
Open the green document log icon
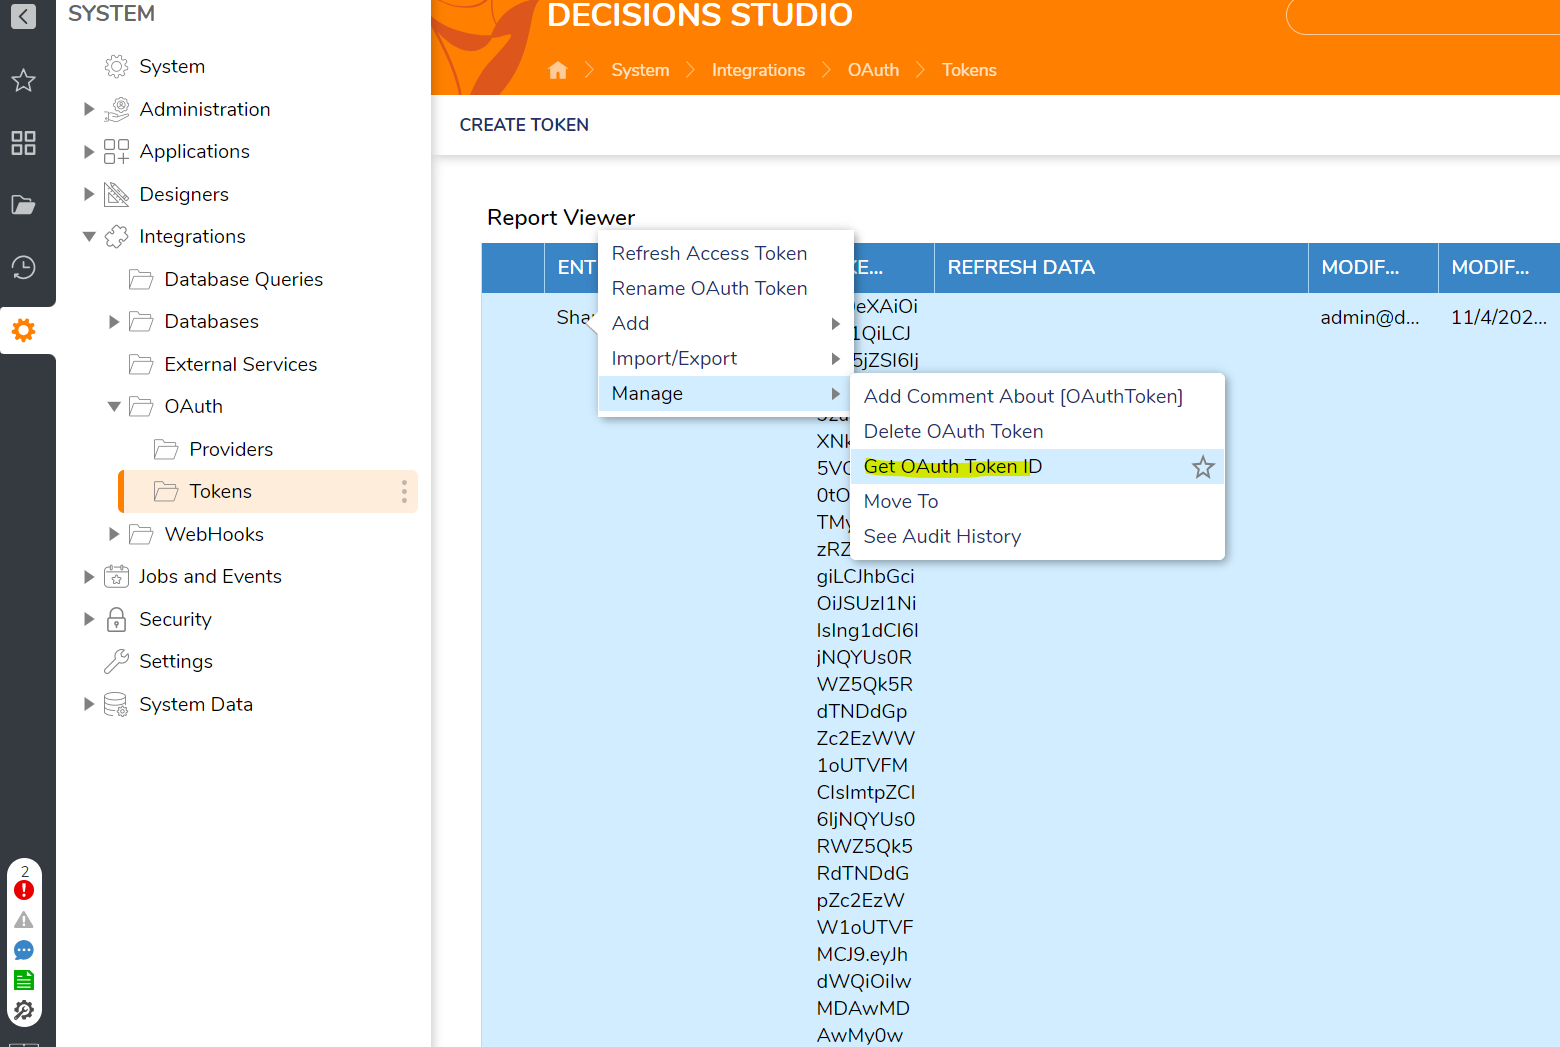tap(24, 980)
